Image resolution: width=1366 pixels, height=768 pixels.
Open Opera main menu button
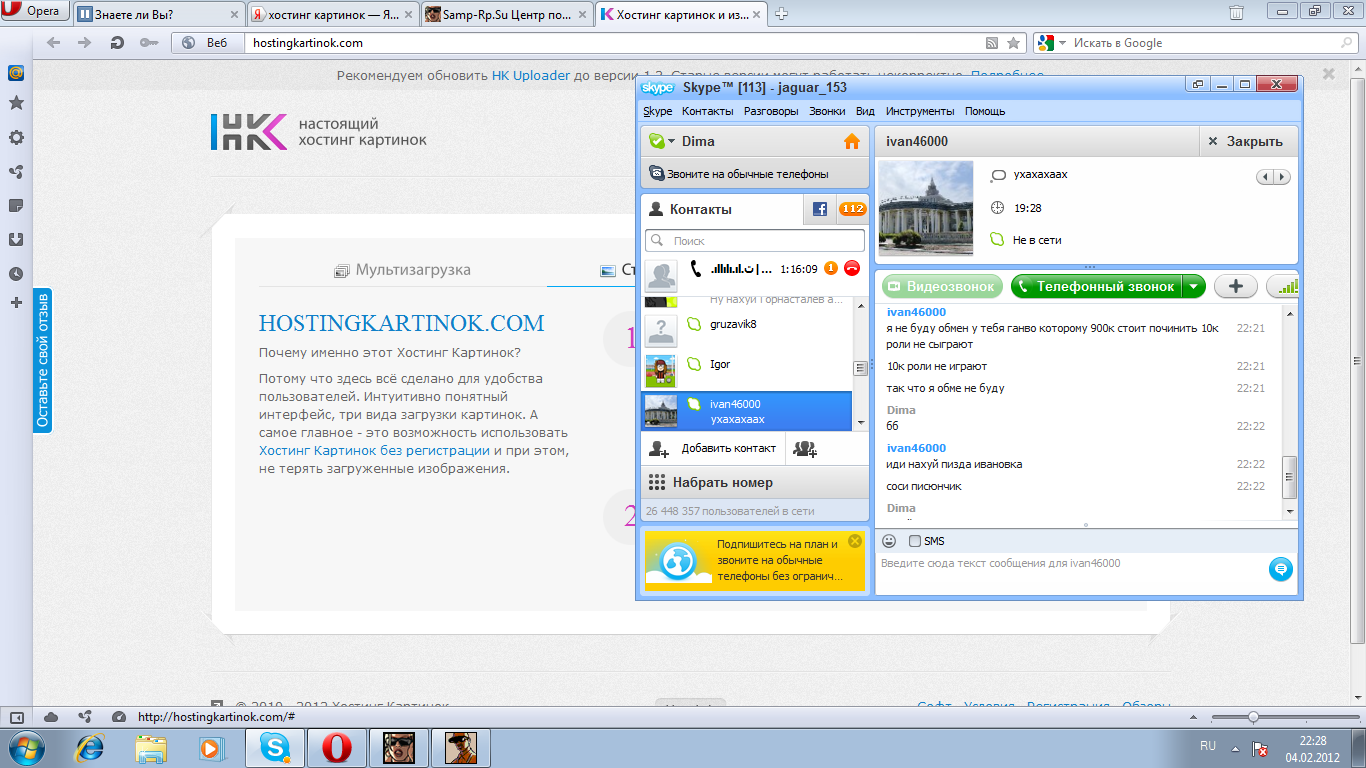click(x=35, y=12)
